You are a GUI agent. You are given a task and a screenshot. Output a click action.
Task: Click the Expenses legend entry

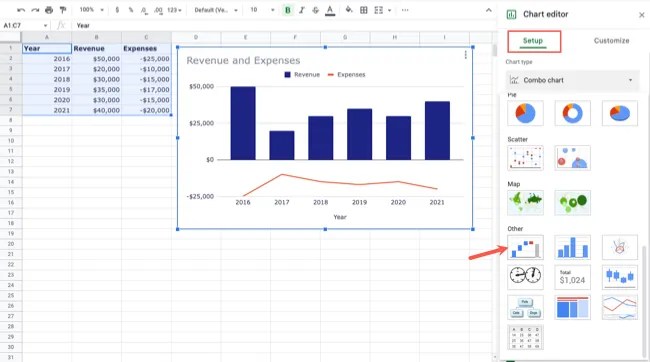pos(347,75)
